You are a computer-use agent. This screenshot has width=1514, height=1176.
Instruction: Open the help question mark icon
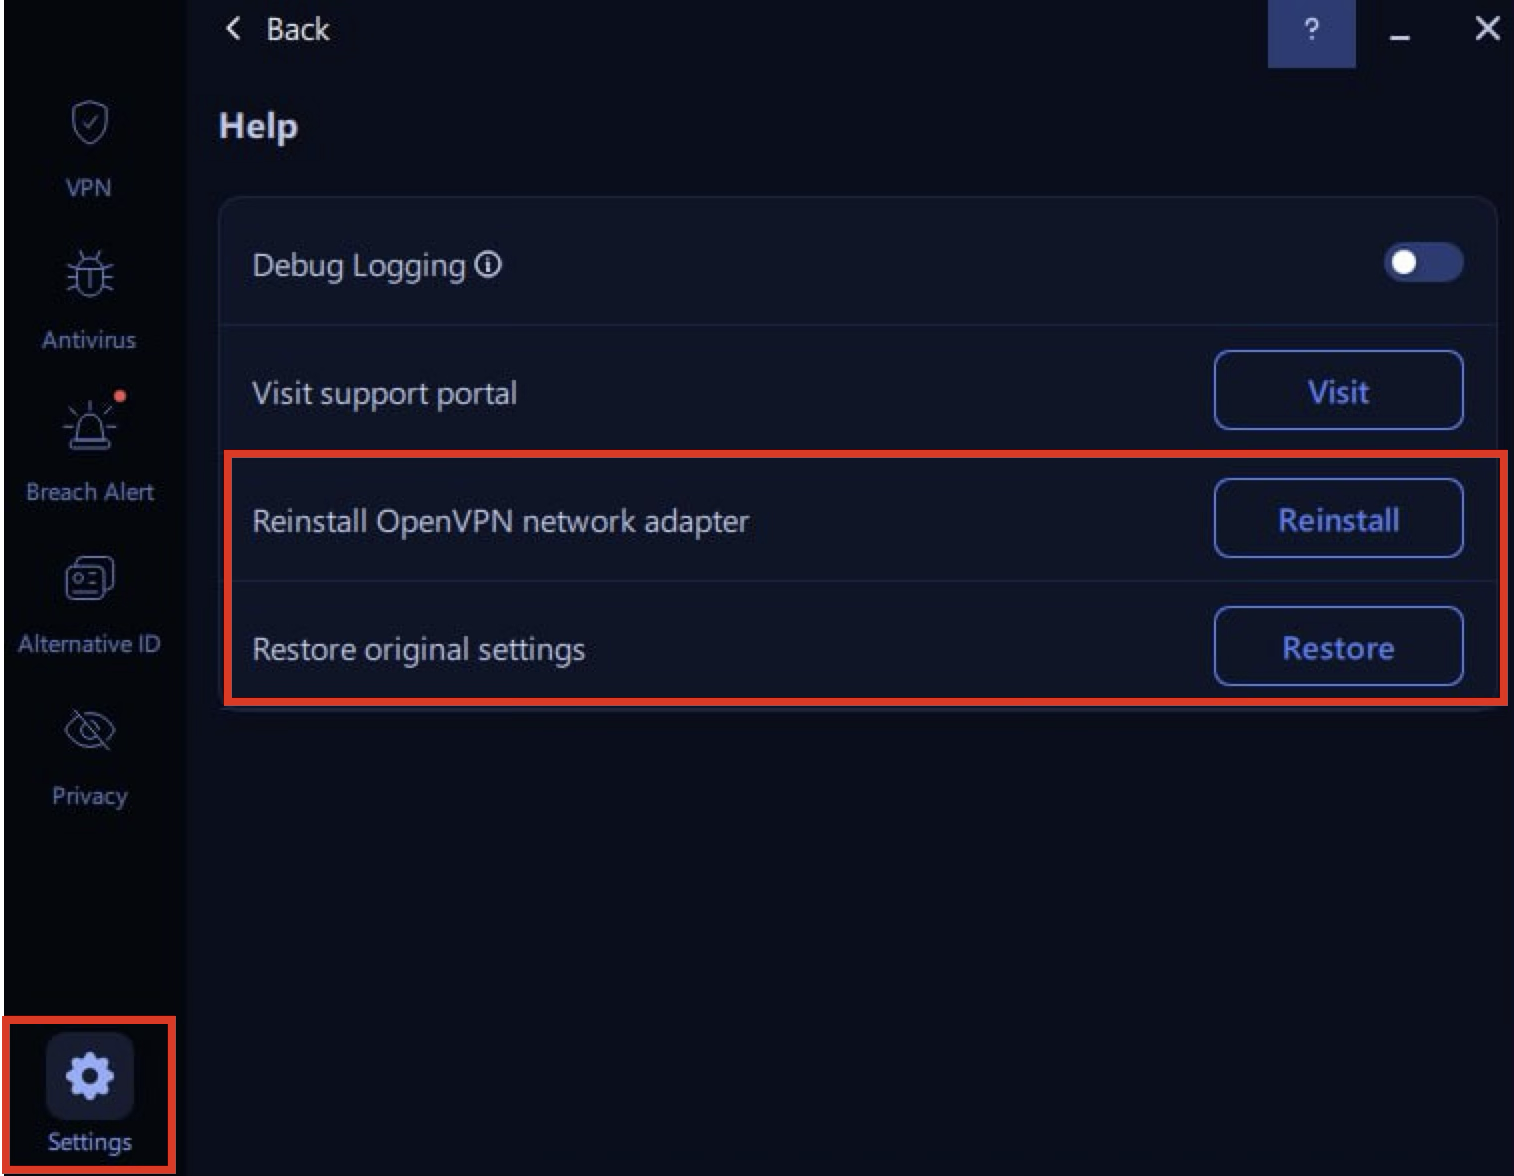1311,29
